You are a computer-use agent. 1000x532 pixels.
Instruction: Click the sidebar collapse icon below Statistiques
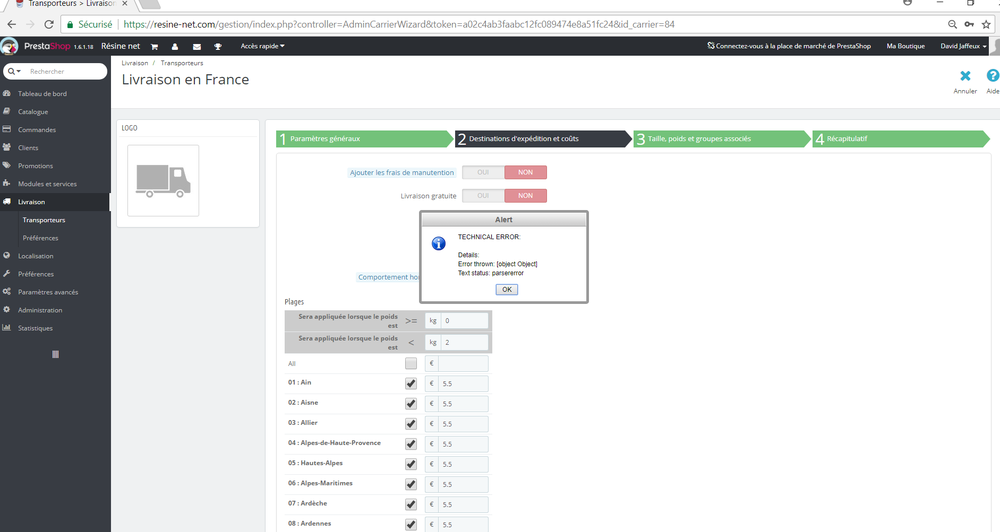55,354
